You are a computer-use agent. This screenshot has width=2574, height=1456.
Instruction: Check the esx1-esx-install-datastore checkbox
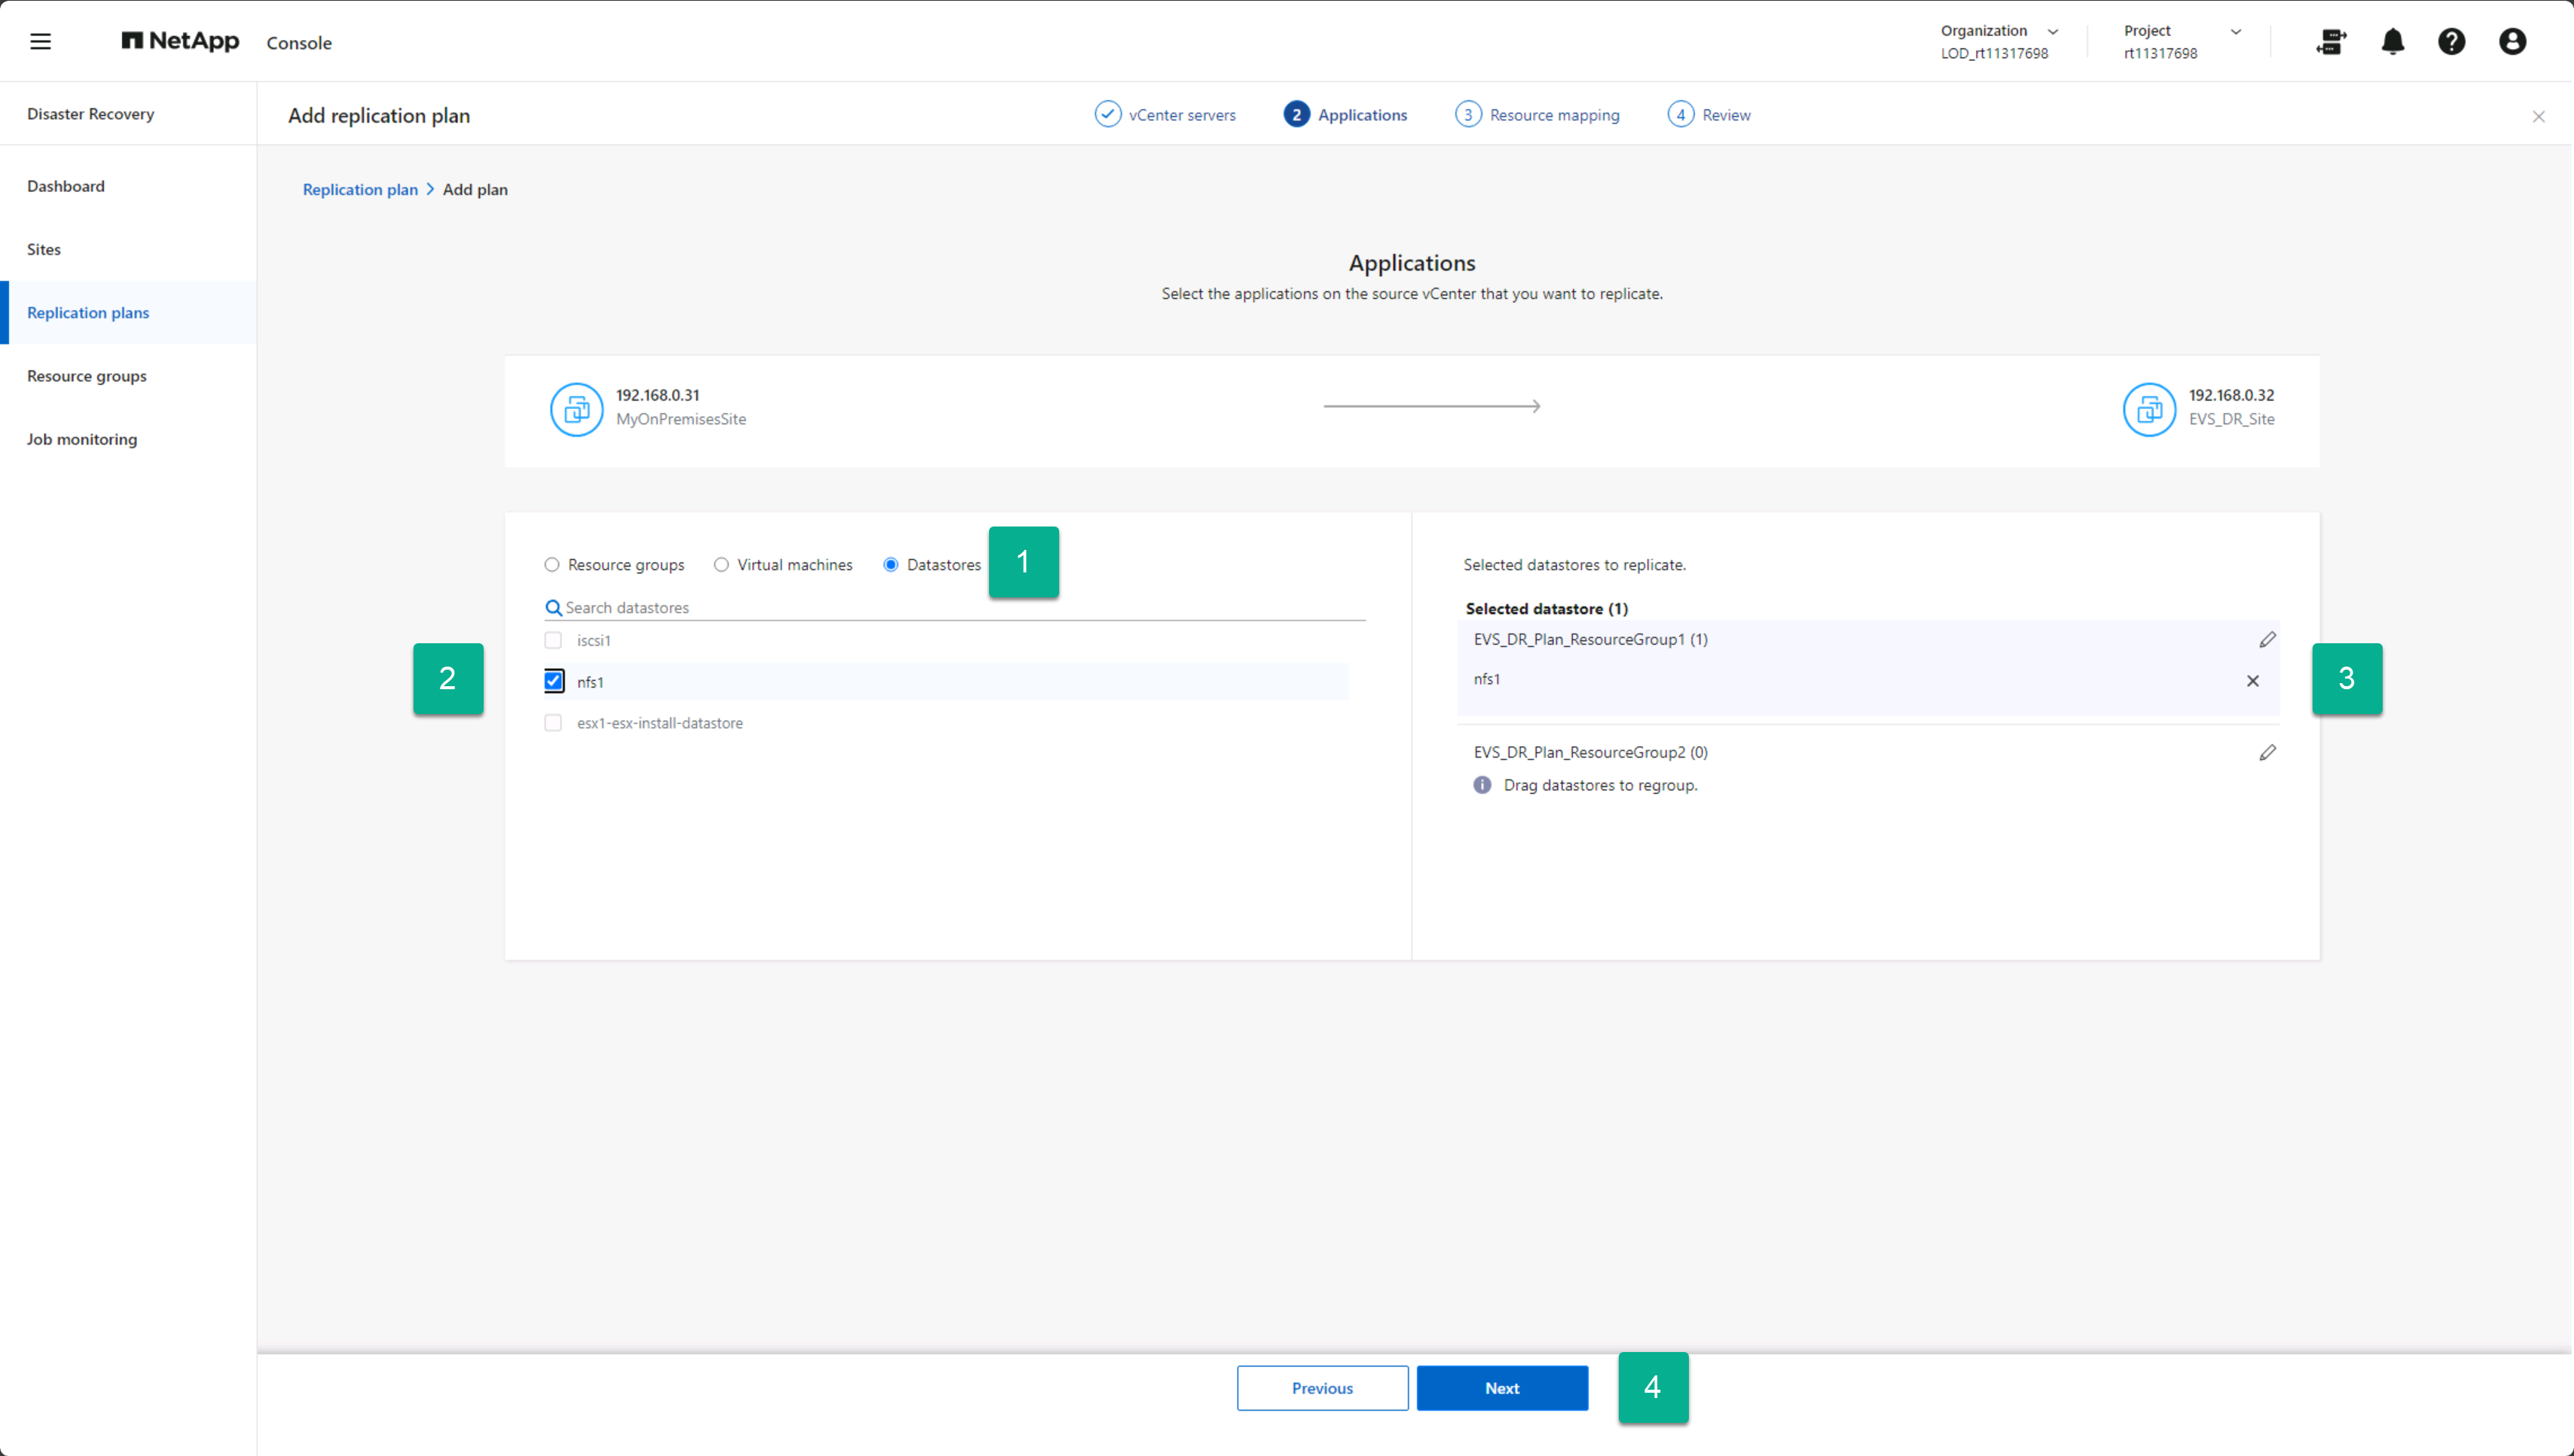tap(553, 723)
